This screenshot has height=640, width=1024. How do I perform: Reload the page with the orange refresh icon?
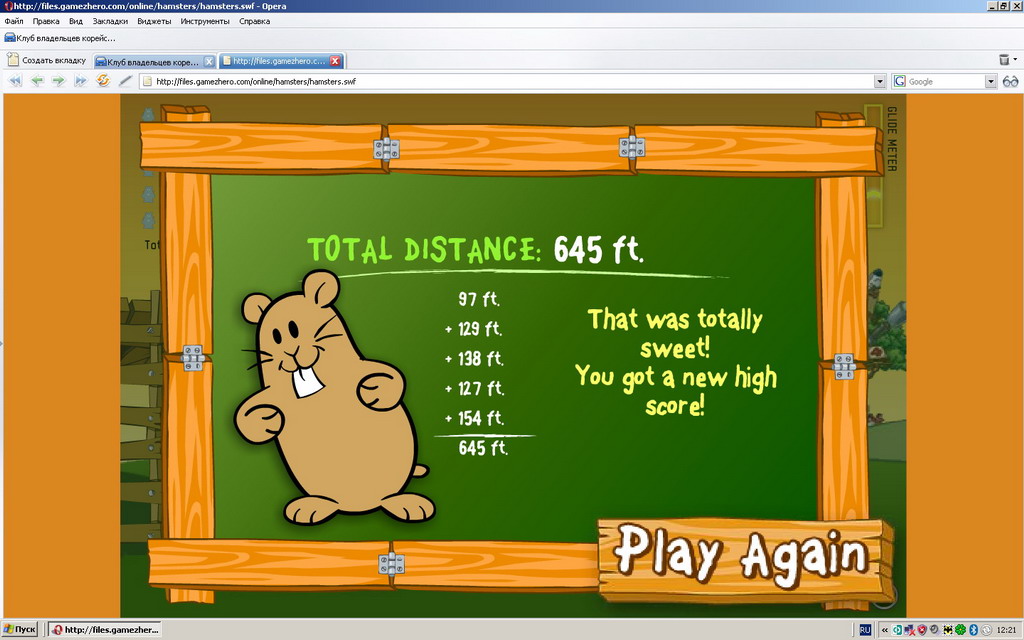[x=103, y=81]
